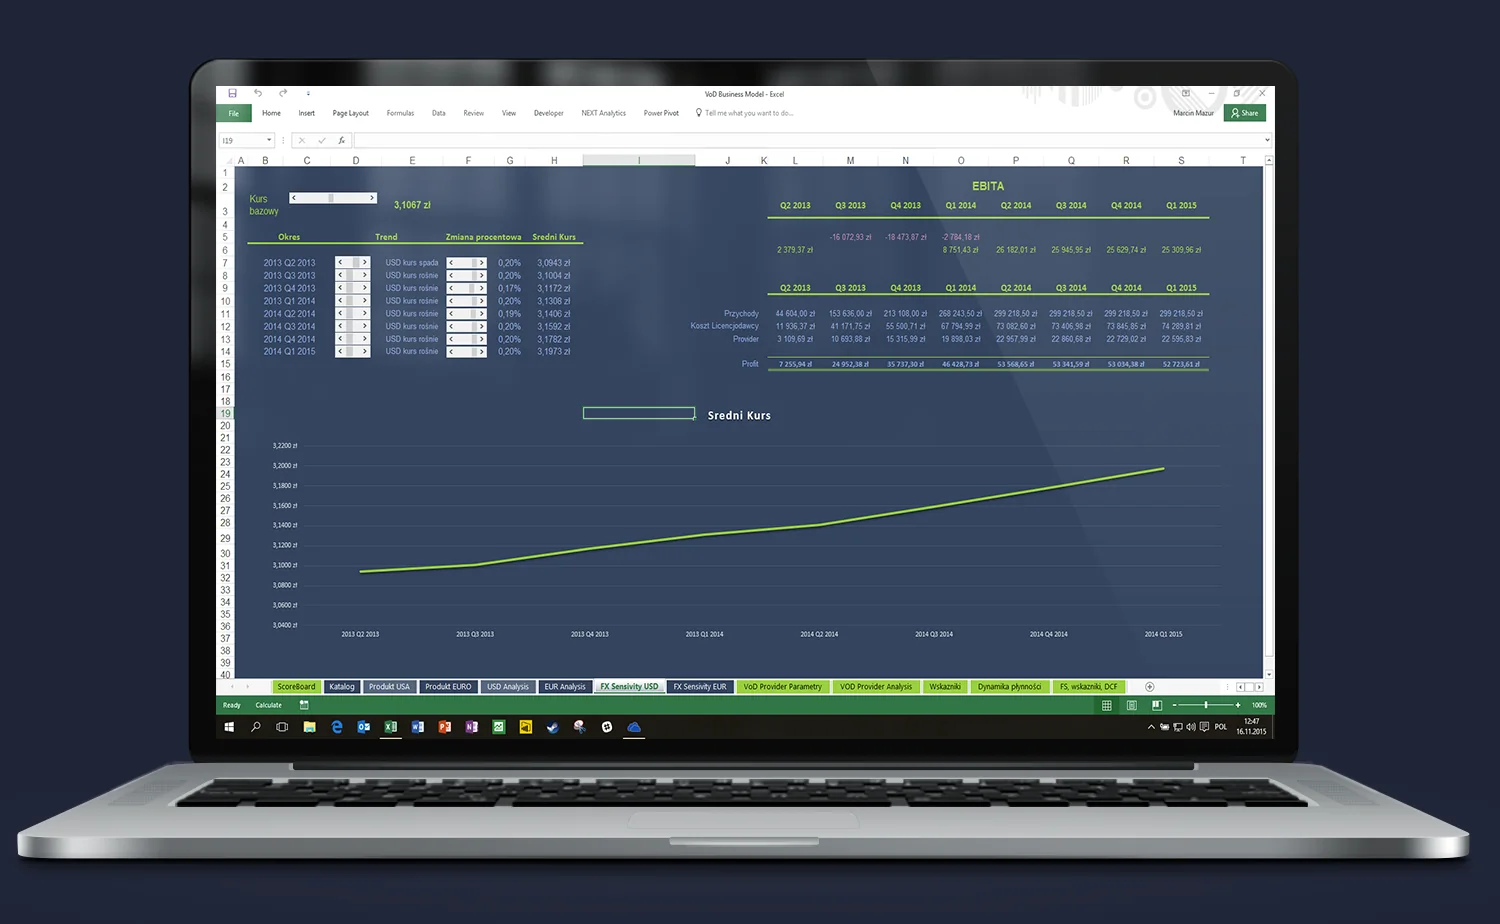The image size is (1500, 924).
Task: Click the Share button
Action: (1245, 113)
